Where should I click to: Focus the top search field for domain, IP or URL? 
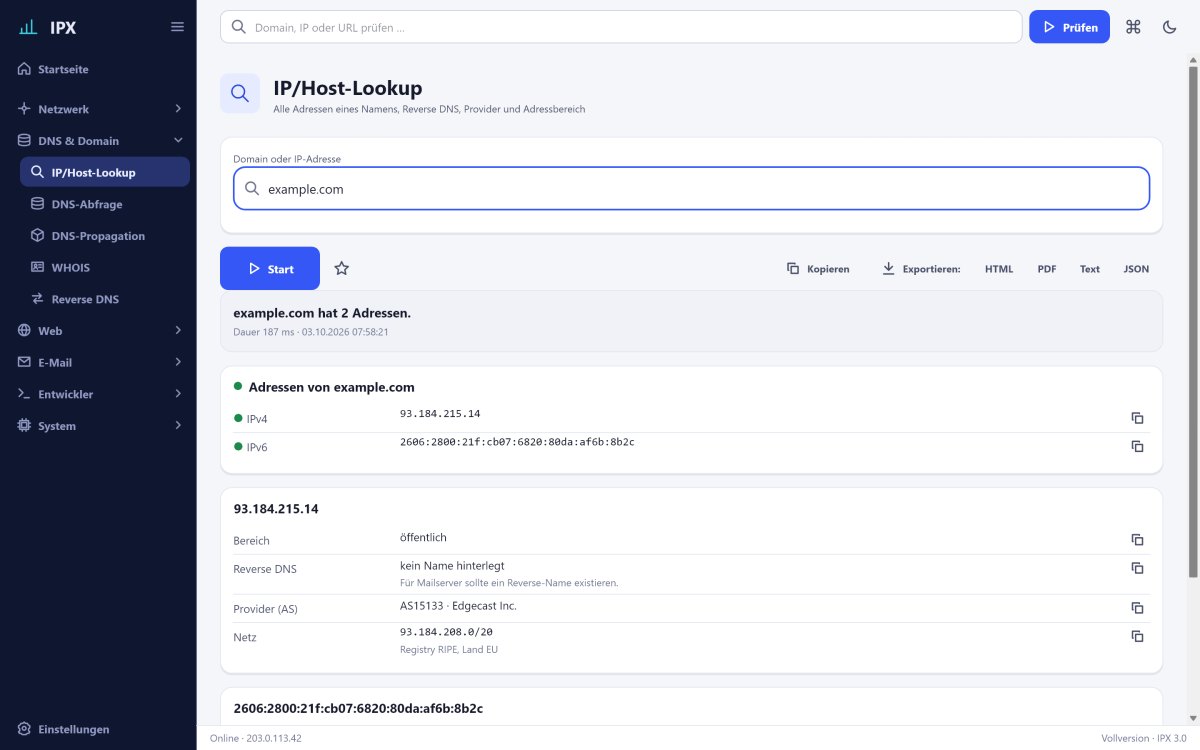621,27
